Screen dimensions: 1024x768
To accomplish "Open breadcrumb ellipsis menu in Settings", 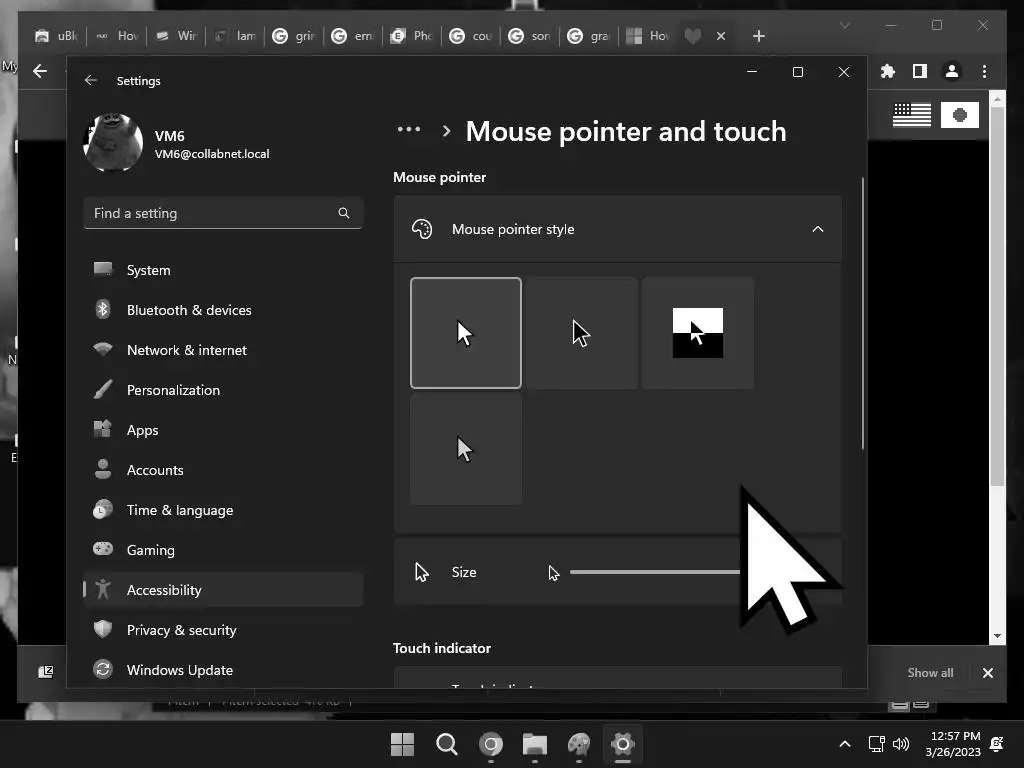I will (409, 129).
